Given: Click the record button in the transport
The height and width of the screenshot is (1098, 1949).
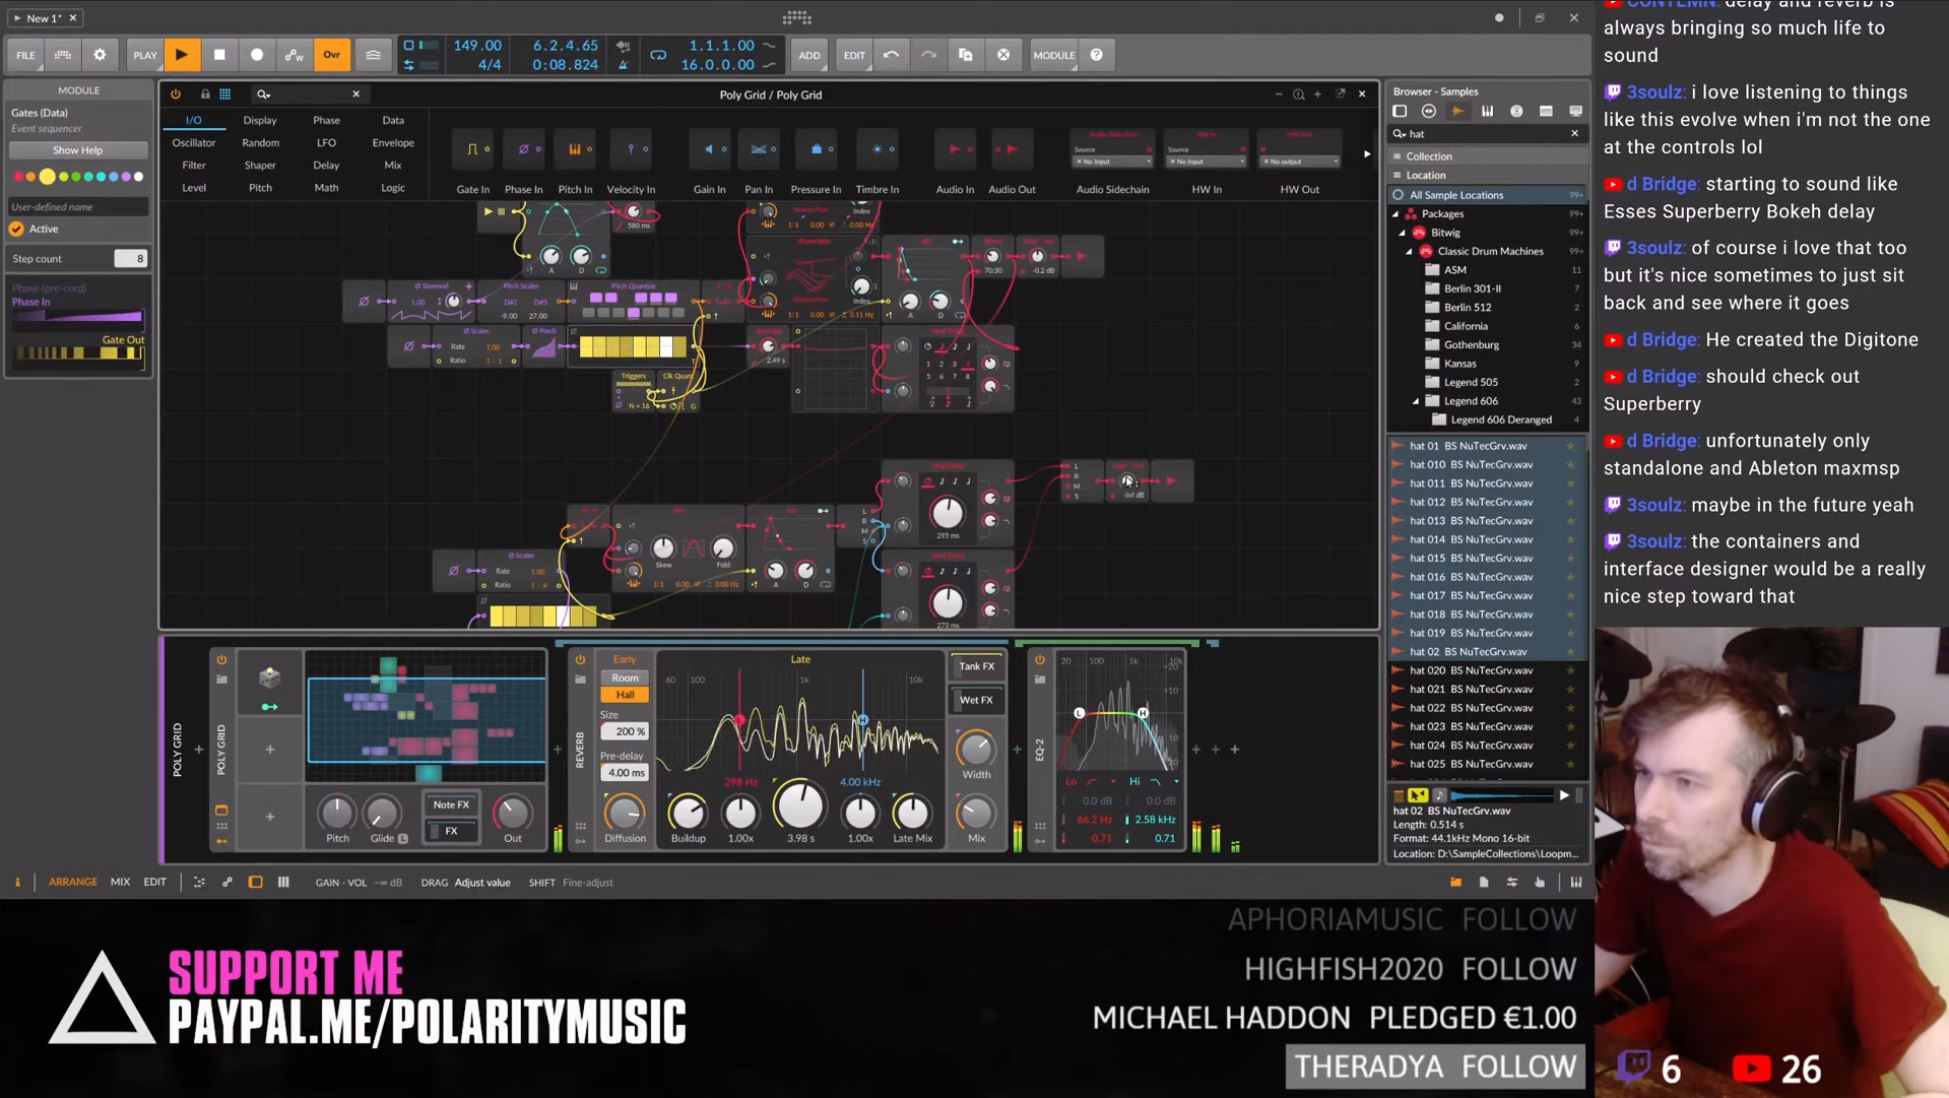Looking at the screenshot, I should coord(258,54).
